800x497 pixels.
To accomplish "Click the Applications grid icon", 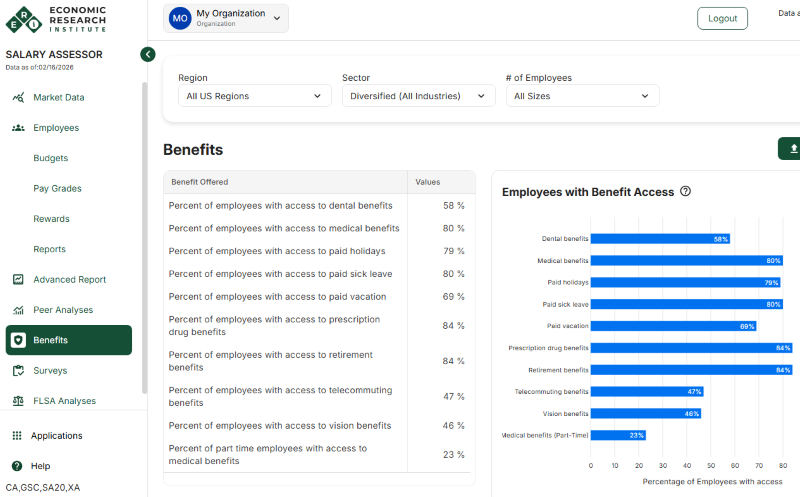I will click(17, 435).
